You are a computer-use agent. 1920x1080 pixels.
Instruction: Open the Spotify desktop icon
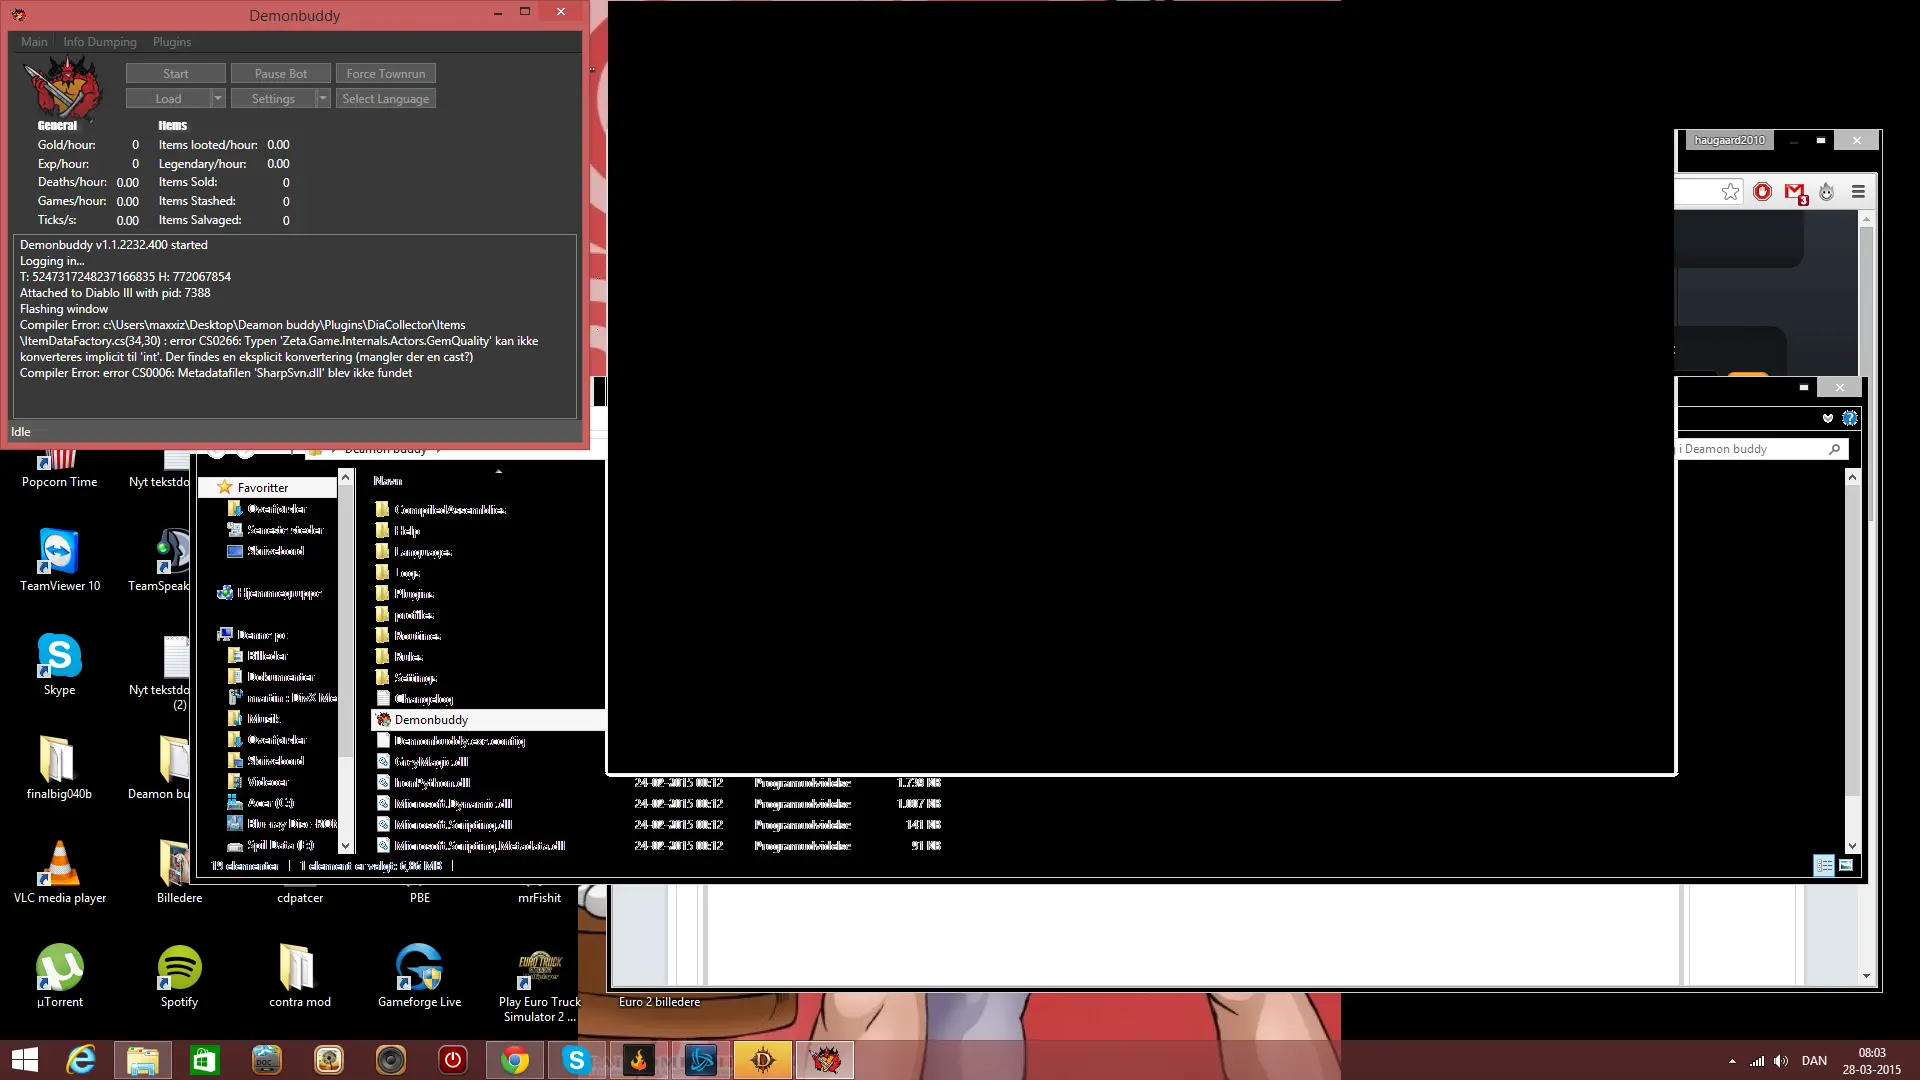[x=179, y=976]
